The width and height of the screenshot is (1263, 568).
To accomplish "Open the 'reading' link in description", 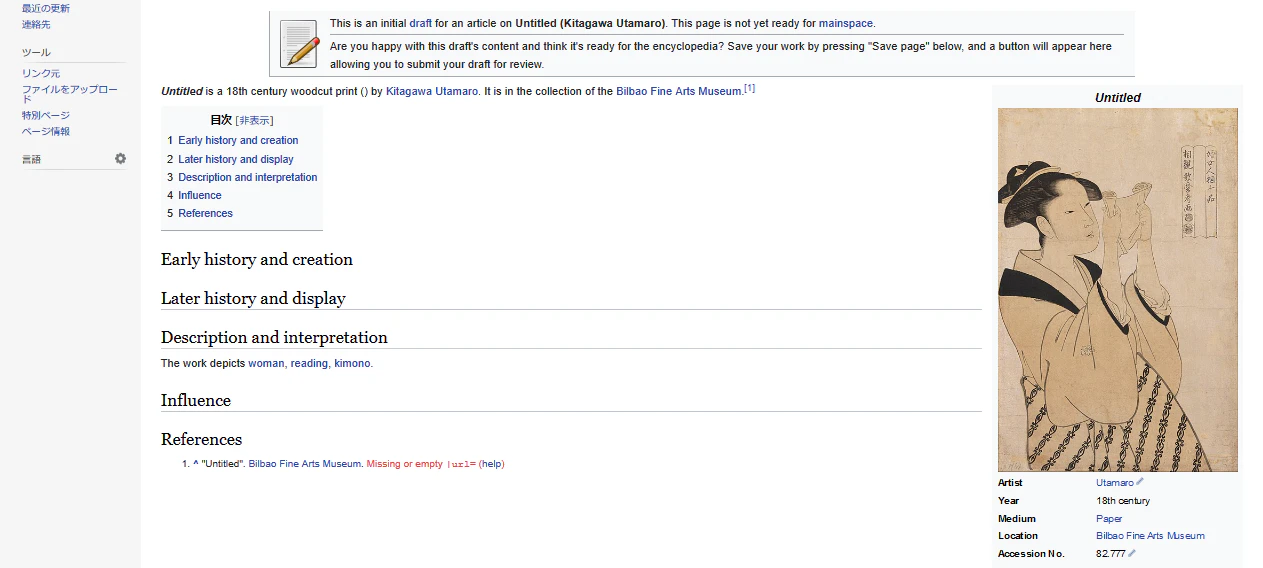I will (x=309, y=363).
